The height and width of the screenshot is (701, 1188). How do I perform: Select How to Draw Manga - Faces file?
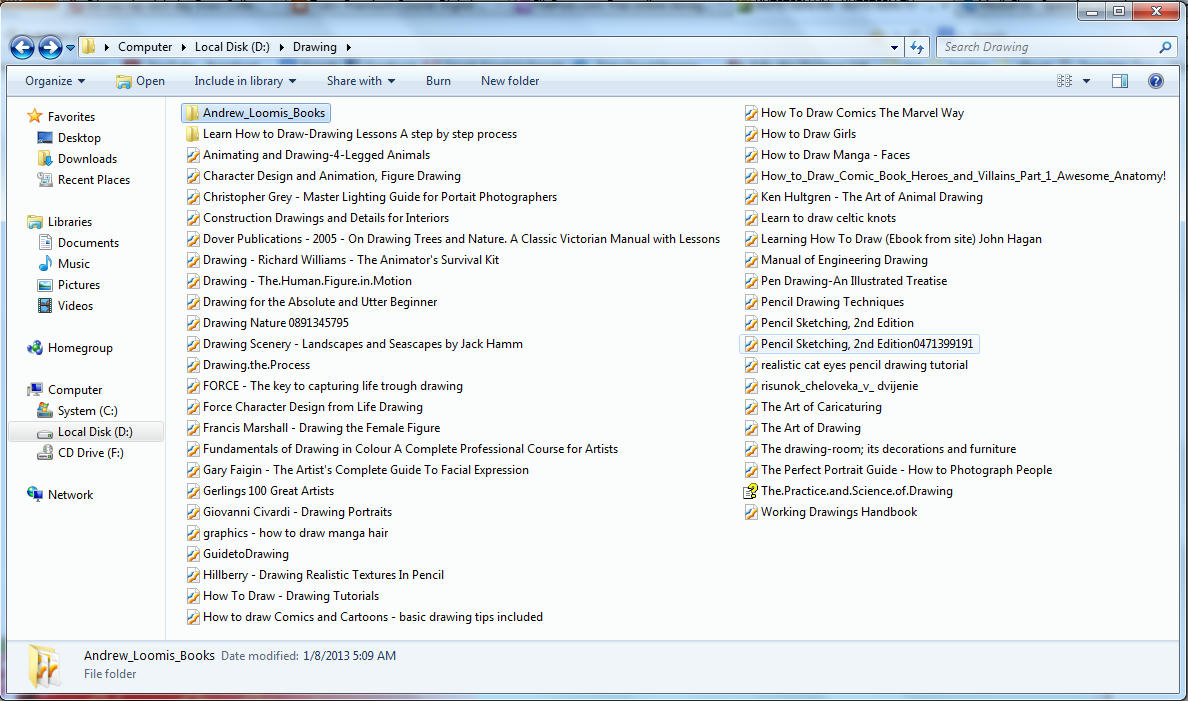tap(827, 155)
